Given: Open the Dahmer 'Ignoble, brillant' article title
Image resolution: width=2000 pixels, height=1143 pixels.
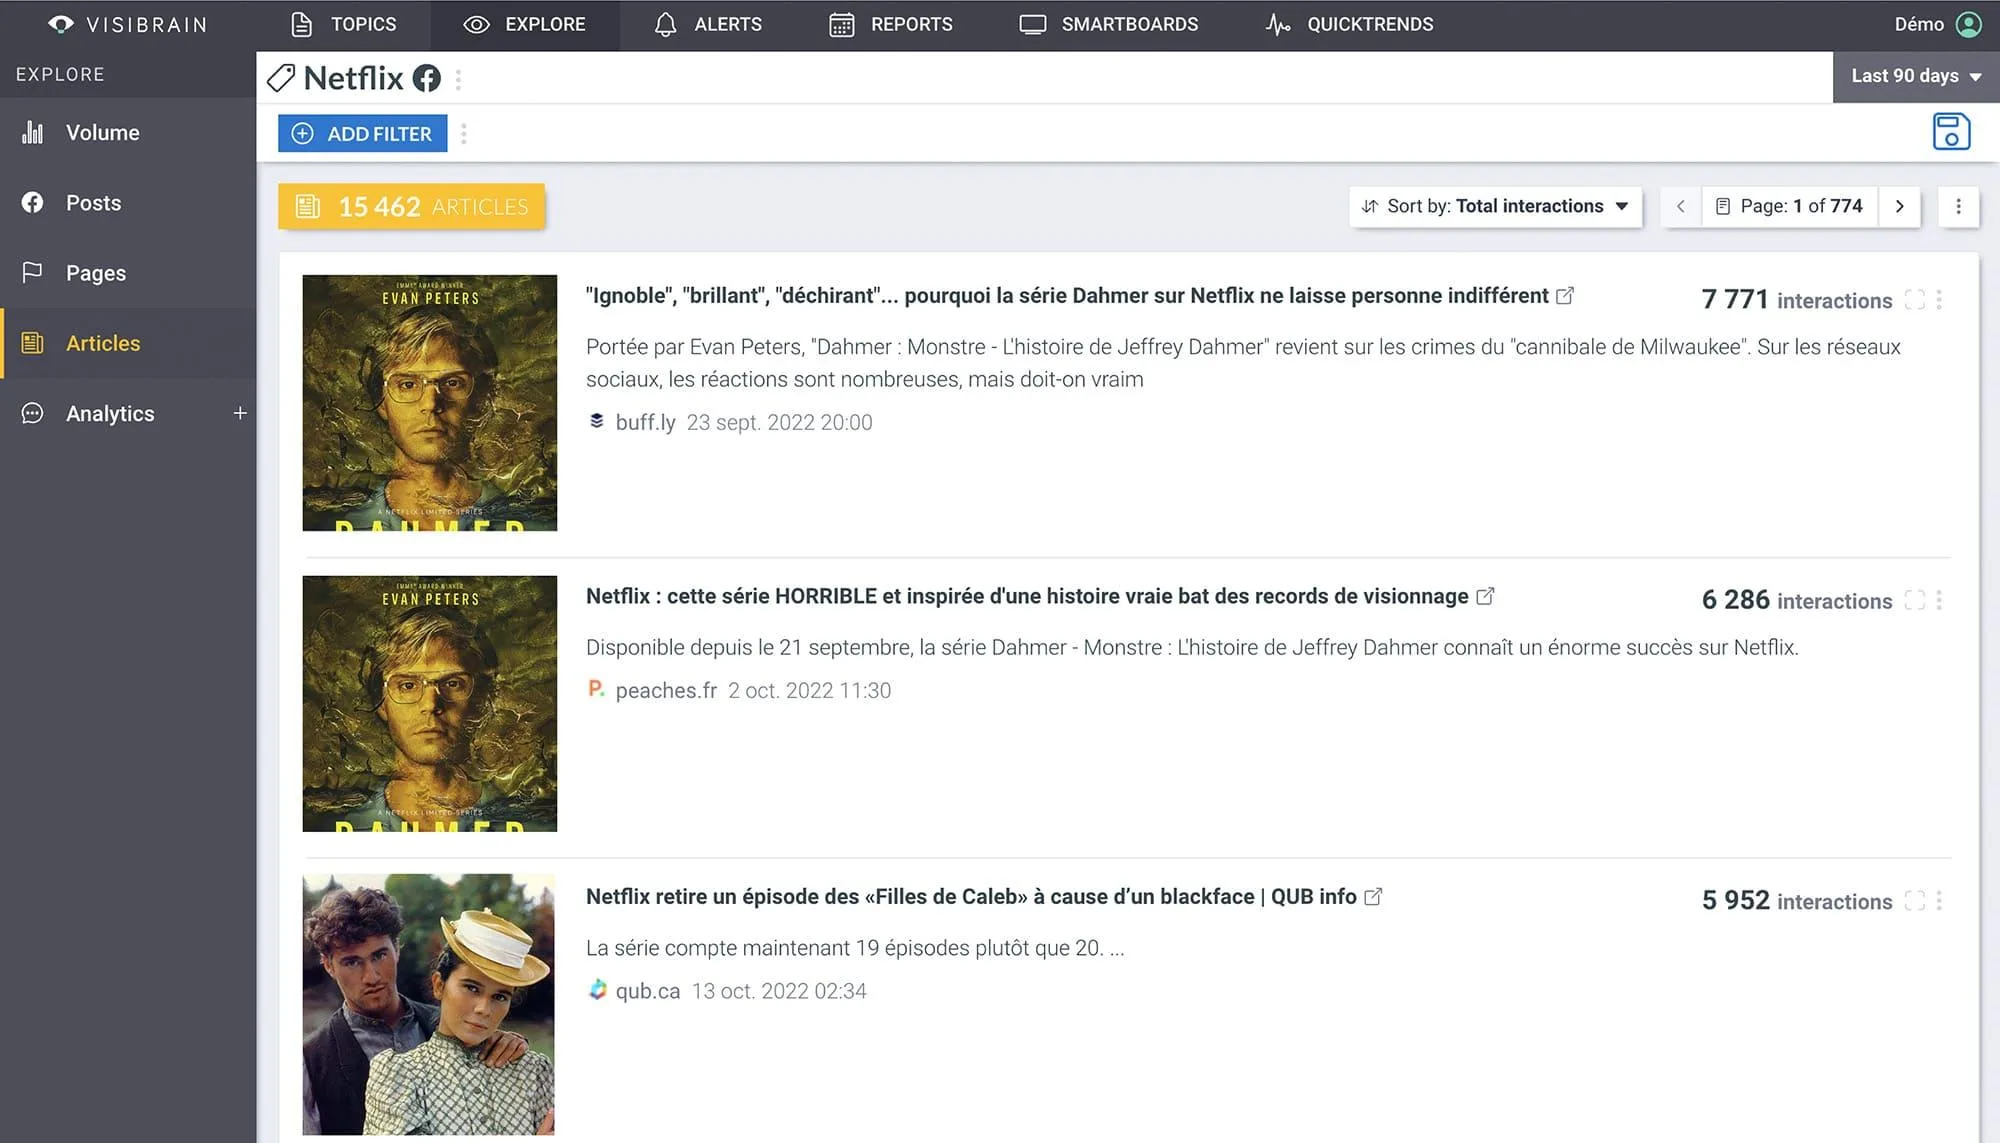Looking at the screenshot, I should coord(1067,296).
